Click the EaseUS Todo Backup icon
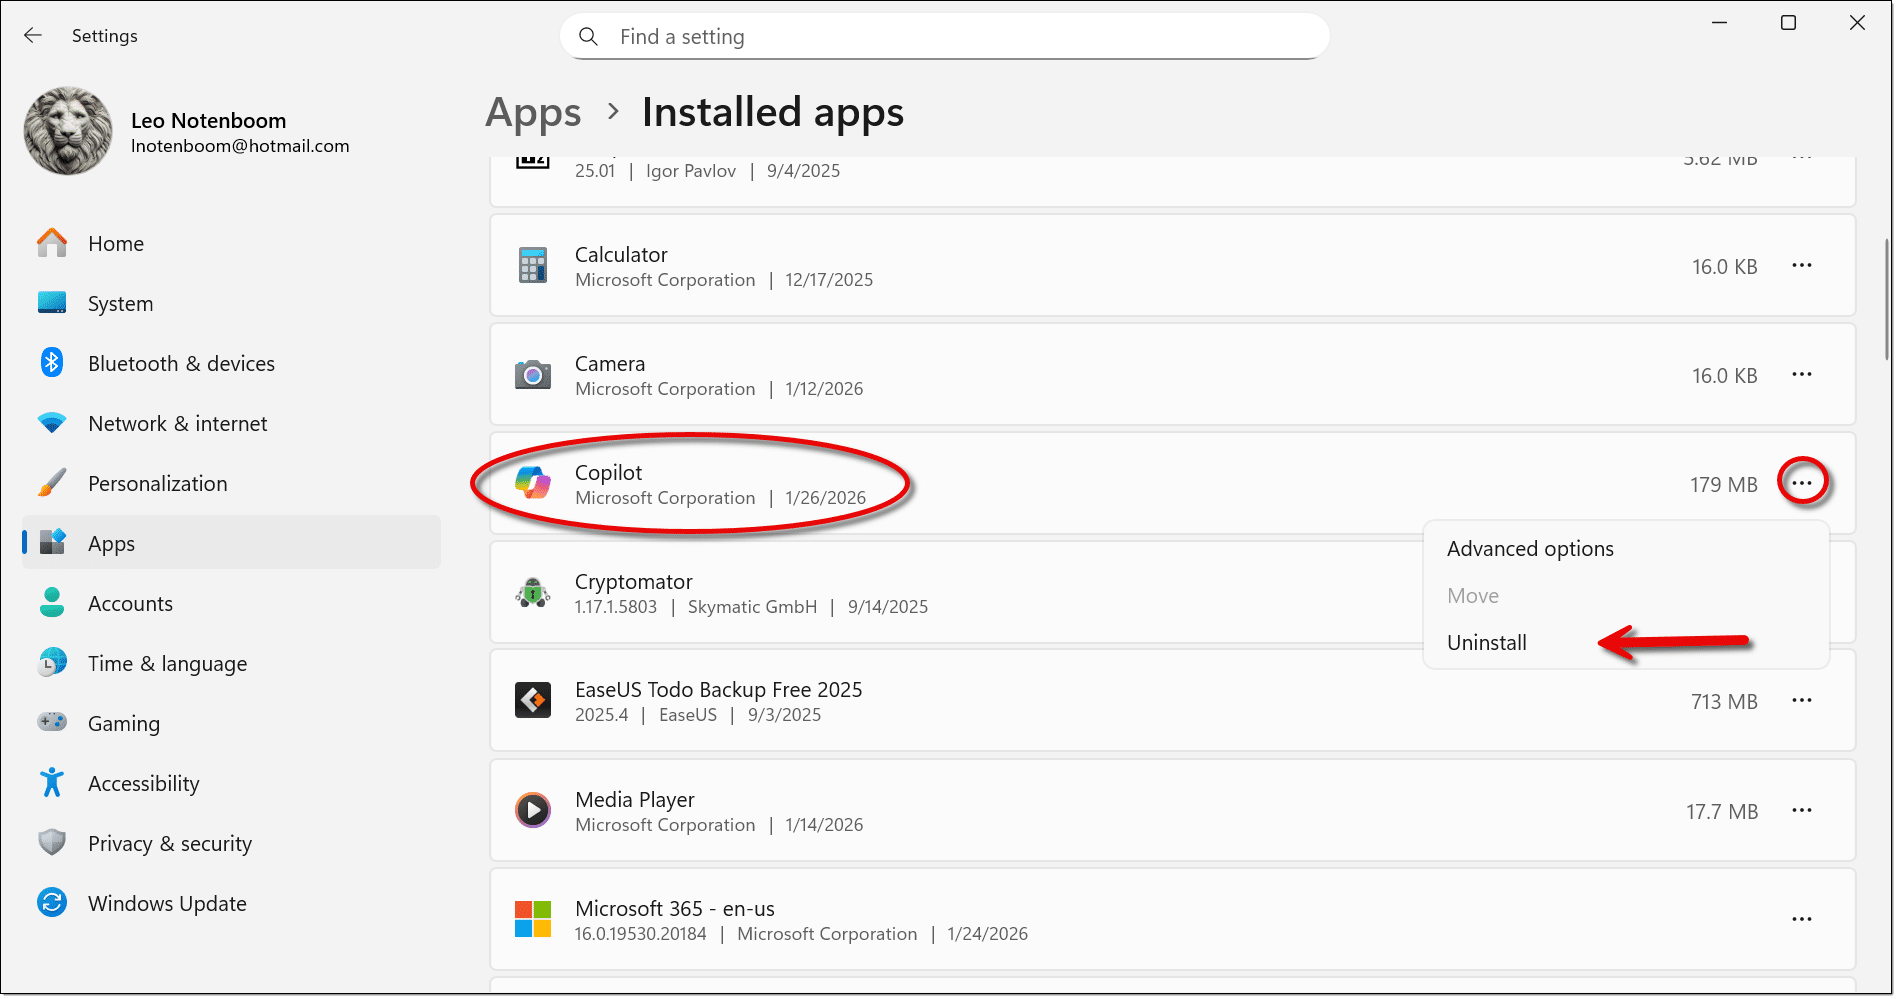This screenshot has width=1897, height=999. [532, 701]
